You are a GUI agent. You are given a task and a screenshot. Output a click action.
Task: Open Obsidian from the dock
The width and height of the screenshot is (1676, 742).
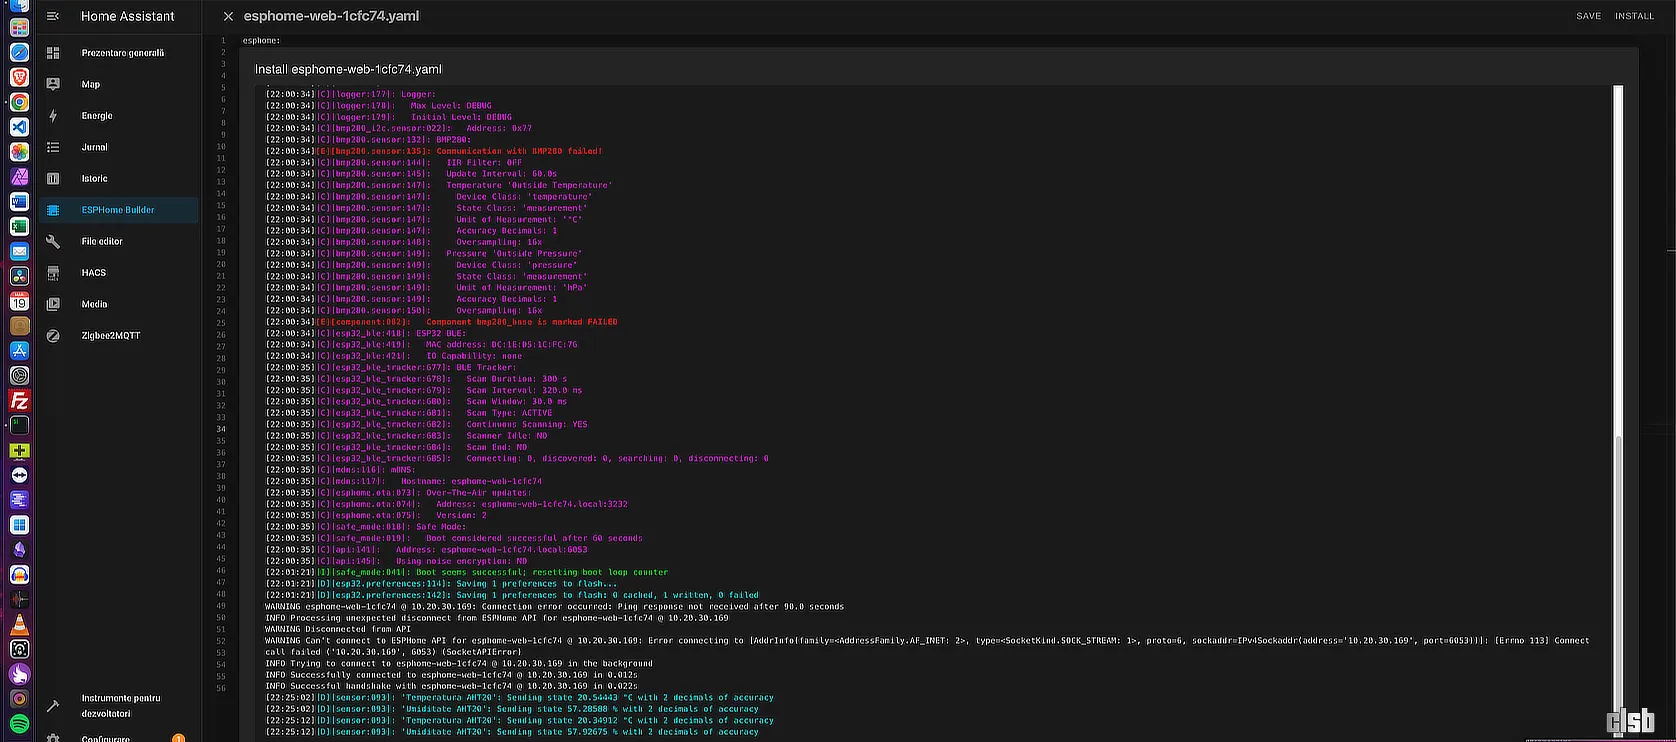[19, 550]
